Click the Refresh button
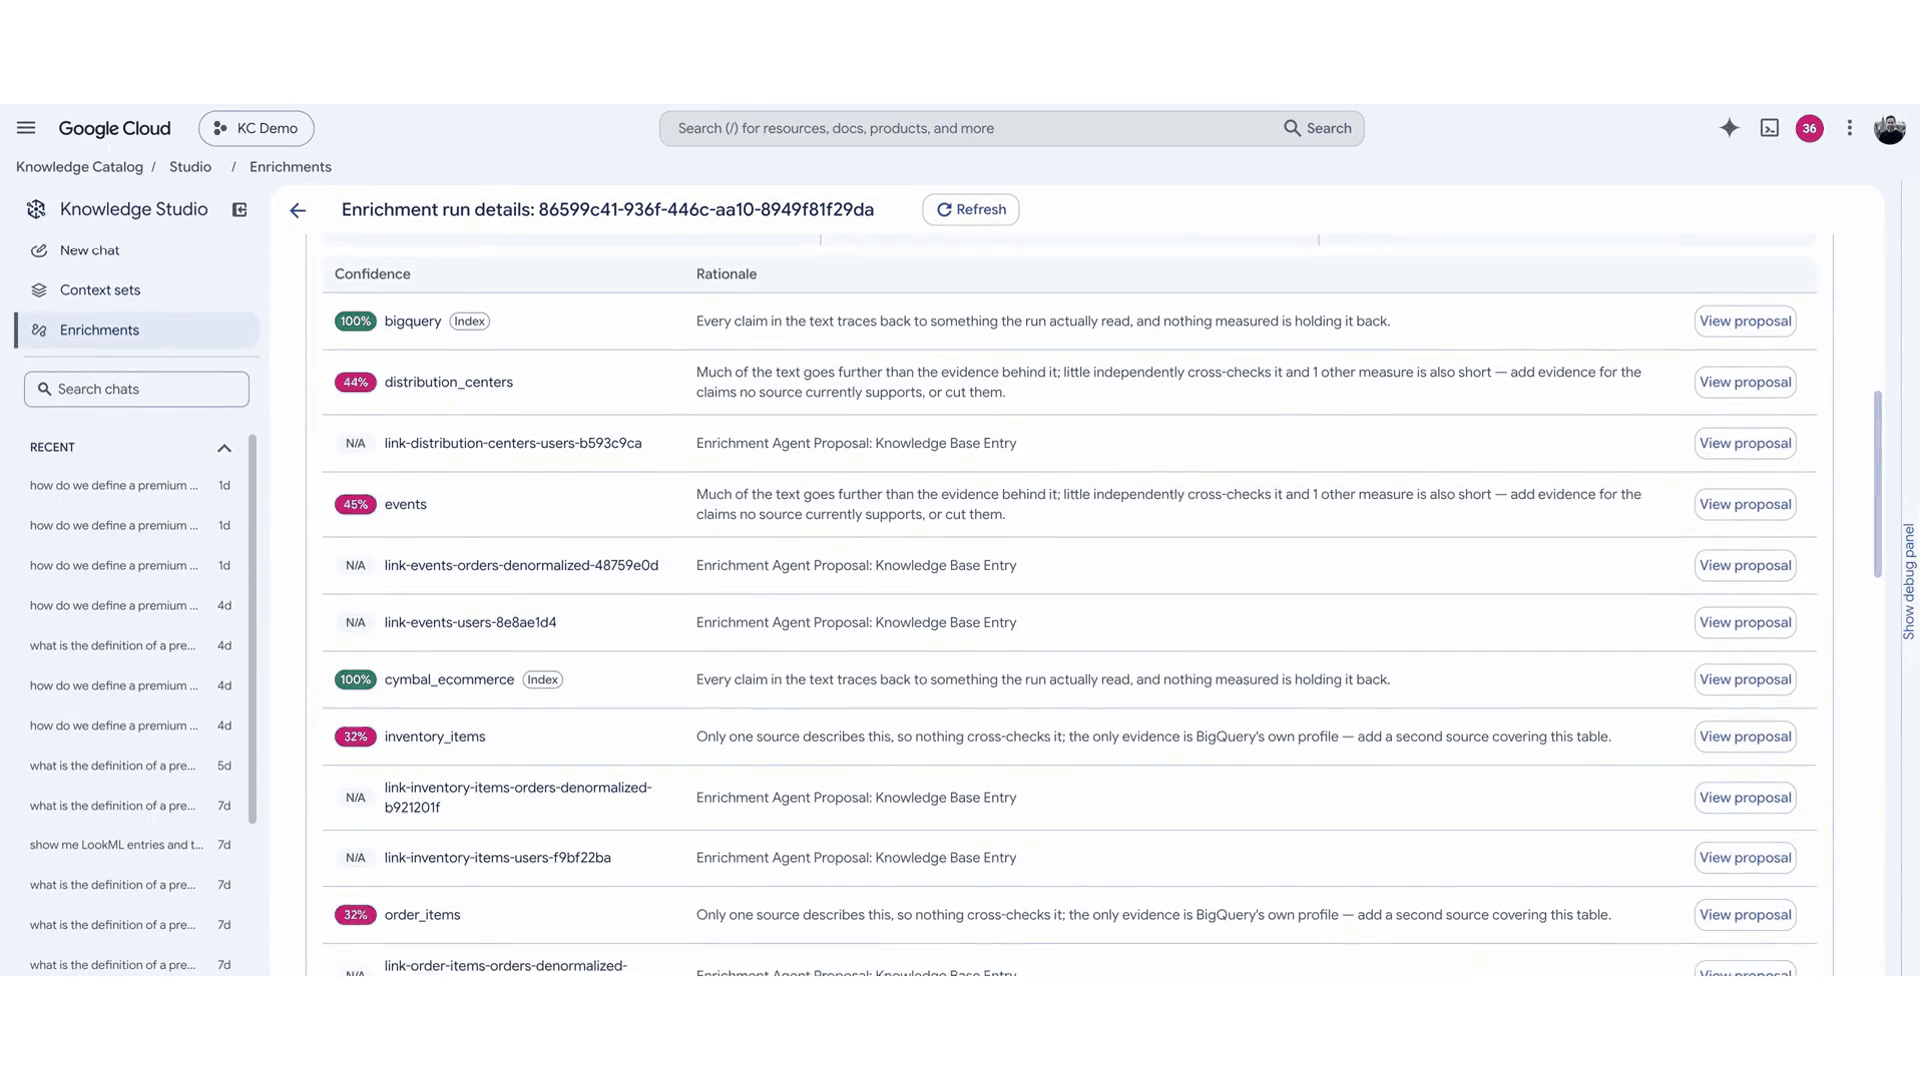The height and width of the screenshot is (1080, 1920). [970, 209]
